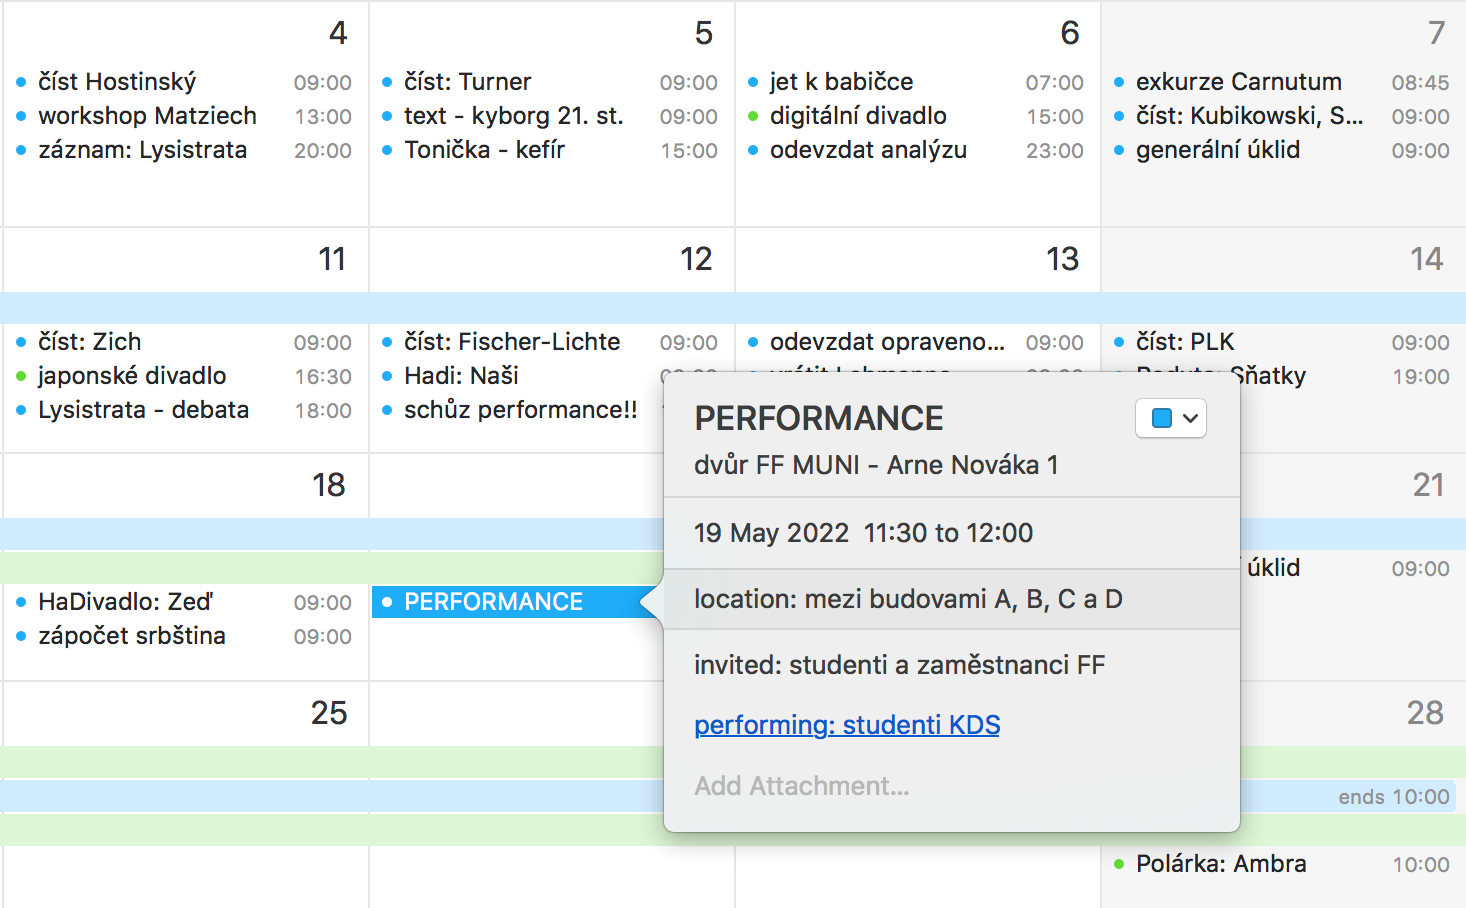The image size is (1466, 908).
Task: Select the PERFORMANCE event on the calendar
Action: click(x=493, y=602)
